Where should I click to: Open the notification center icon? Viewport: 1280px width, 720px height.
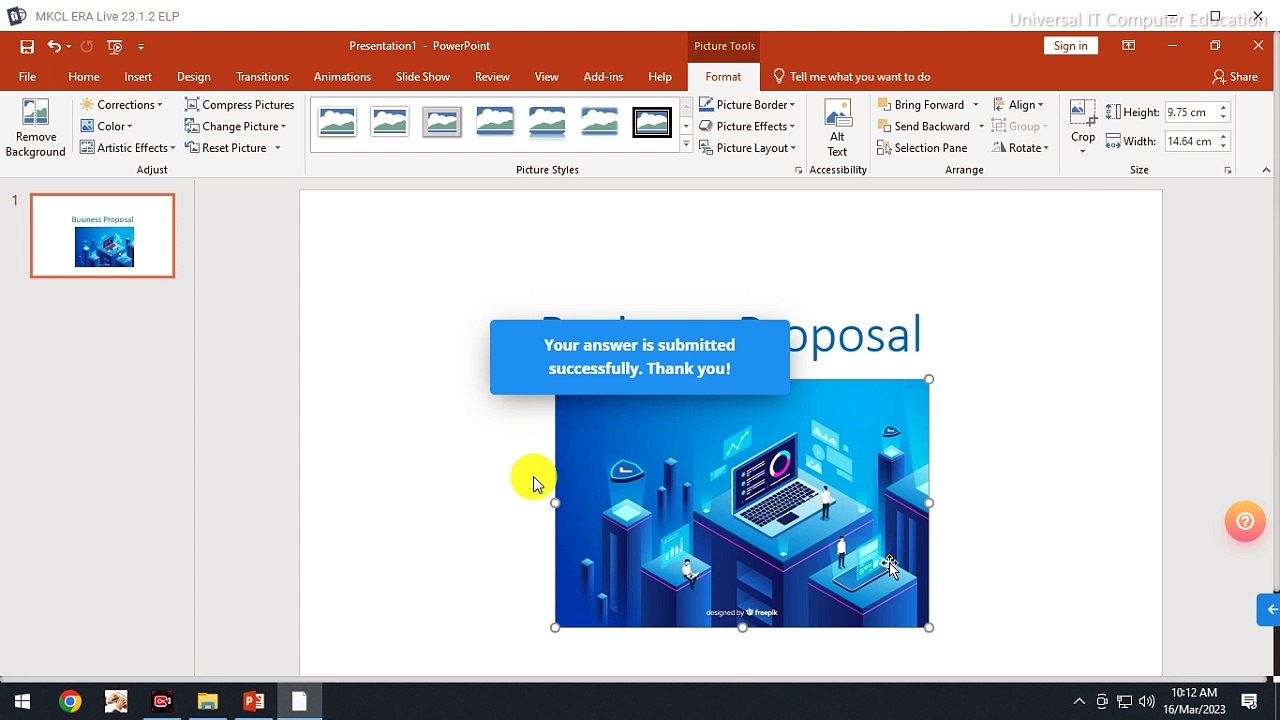point(1249,702)
